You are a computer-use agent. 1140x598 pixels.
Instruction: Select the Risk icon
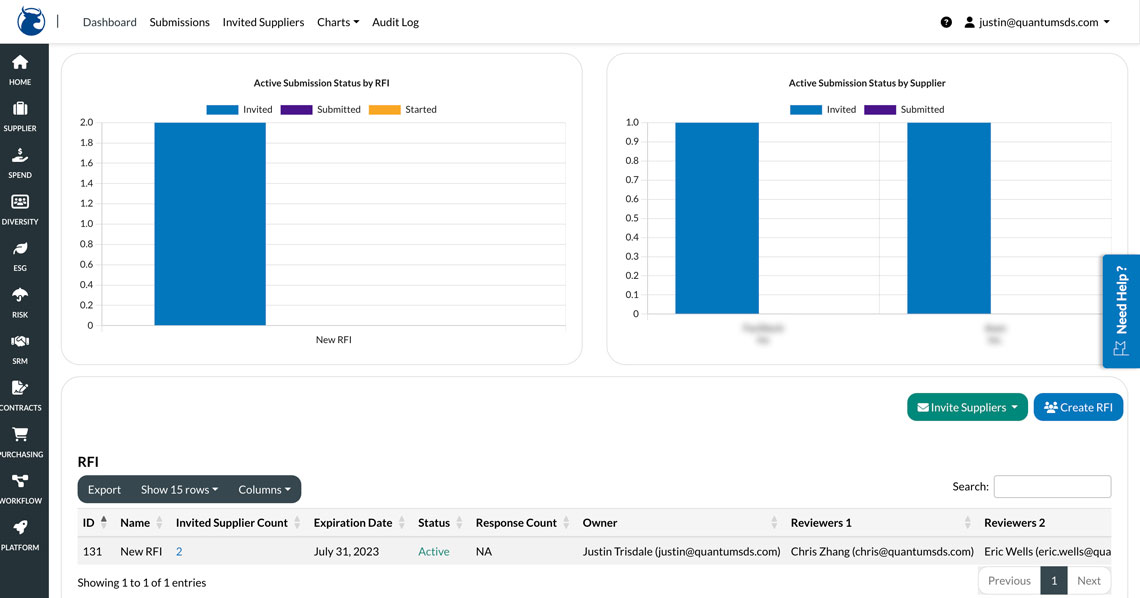(x=19, y=300)
